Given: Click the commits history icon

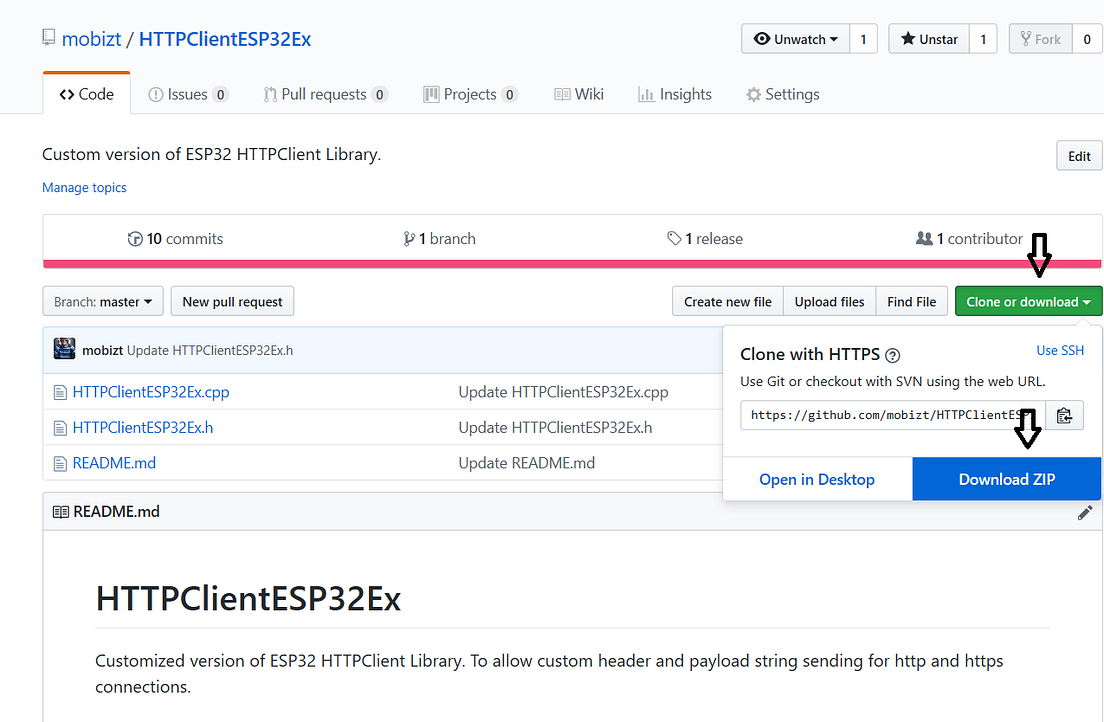Looking at the screenshot, I should coord(135,239).
